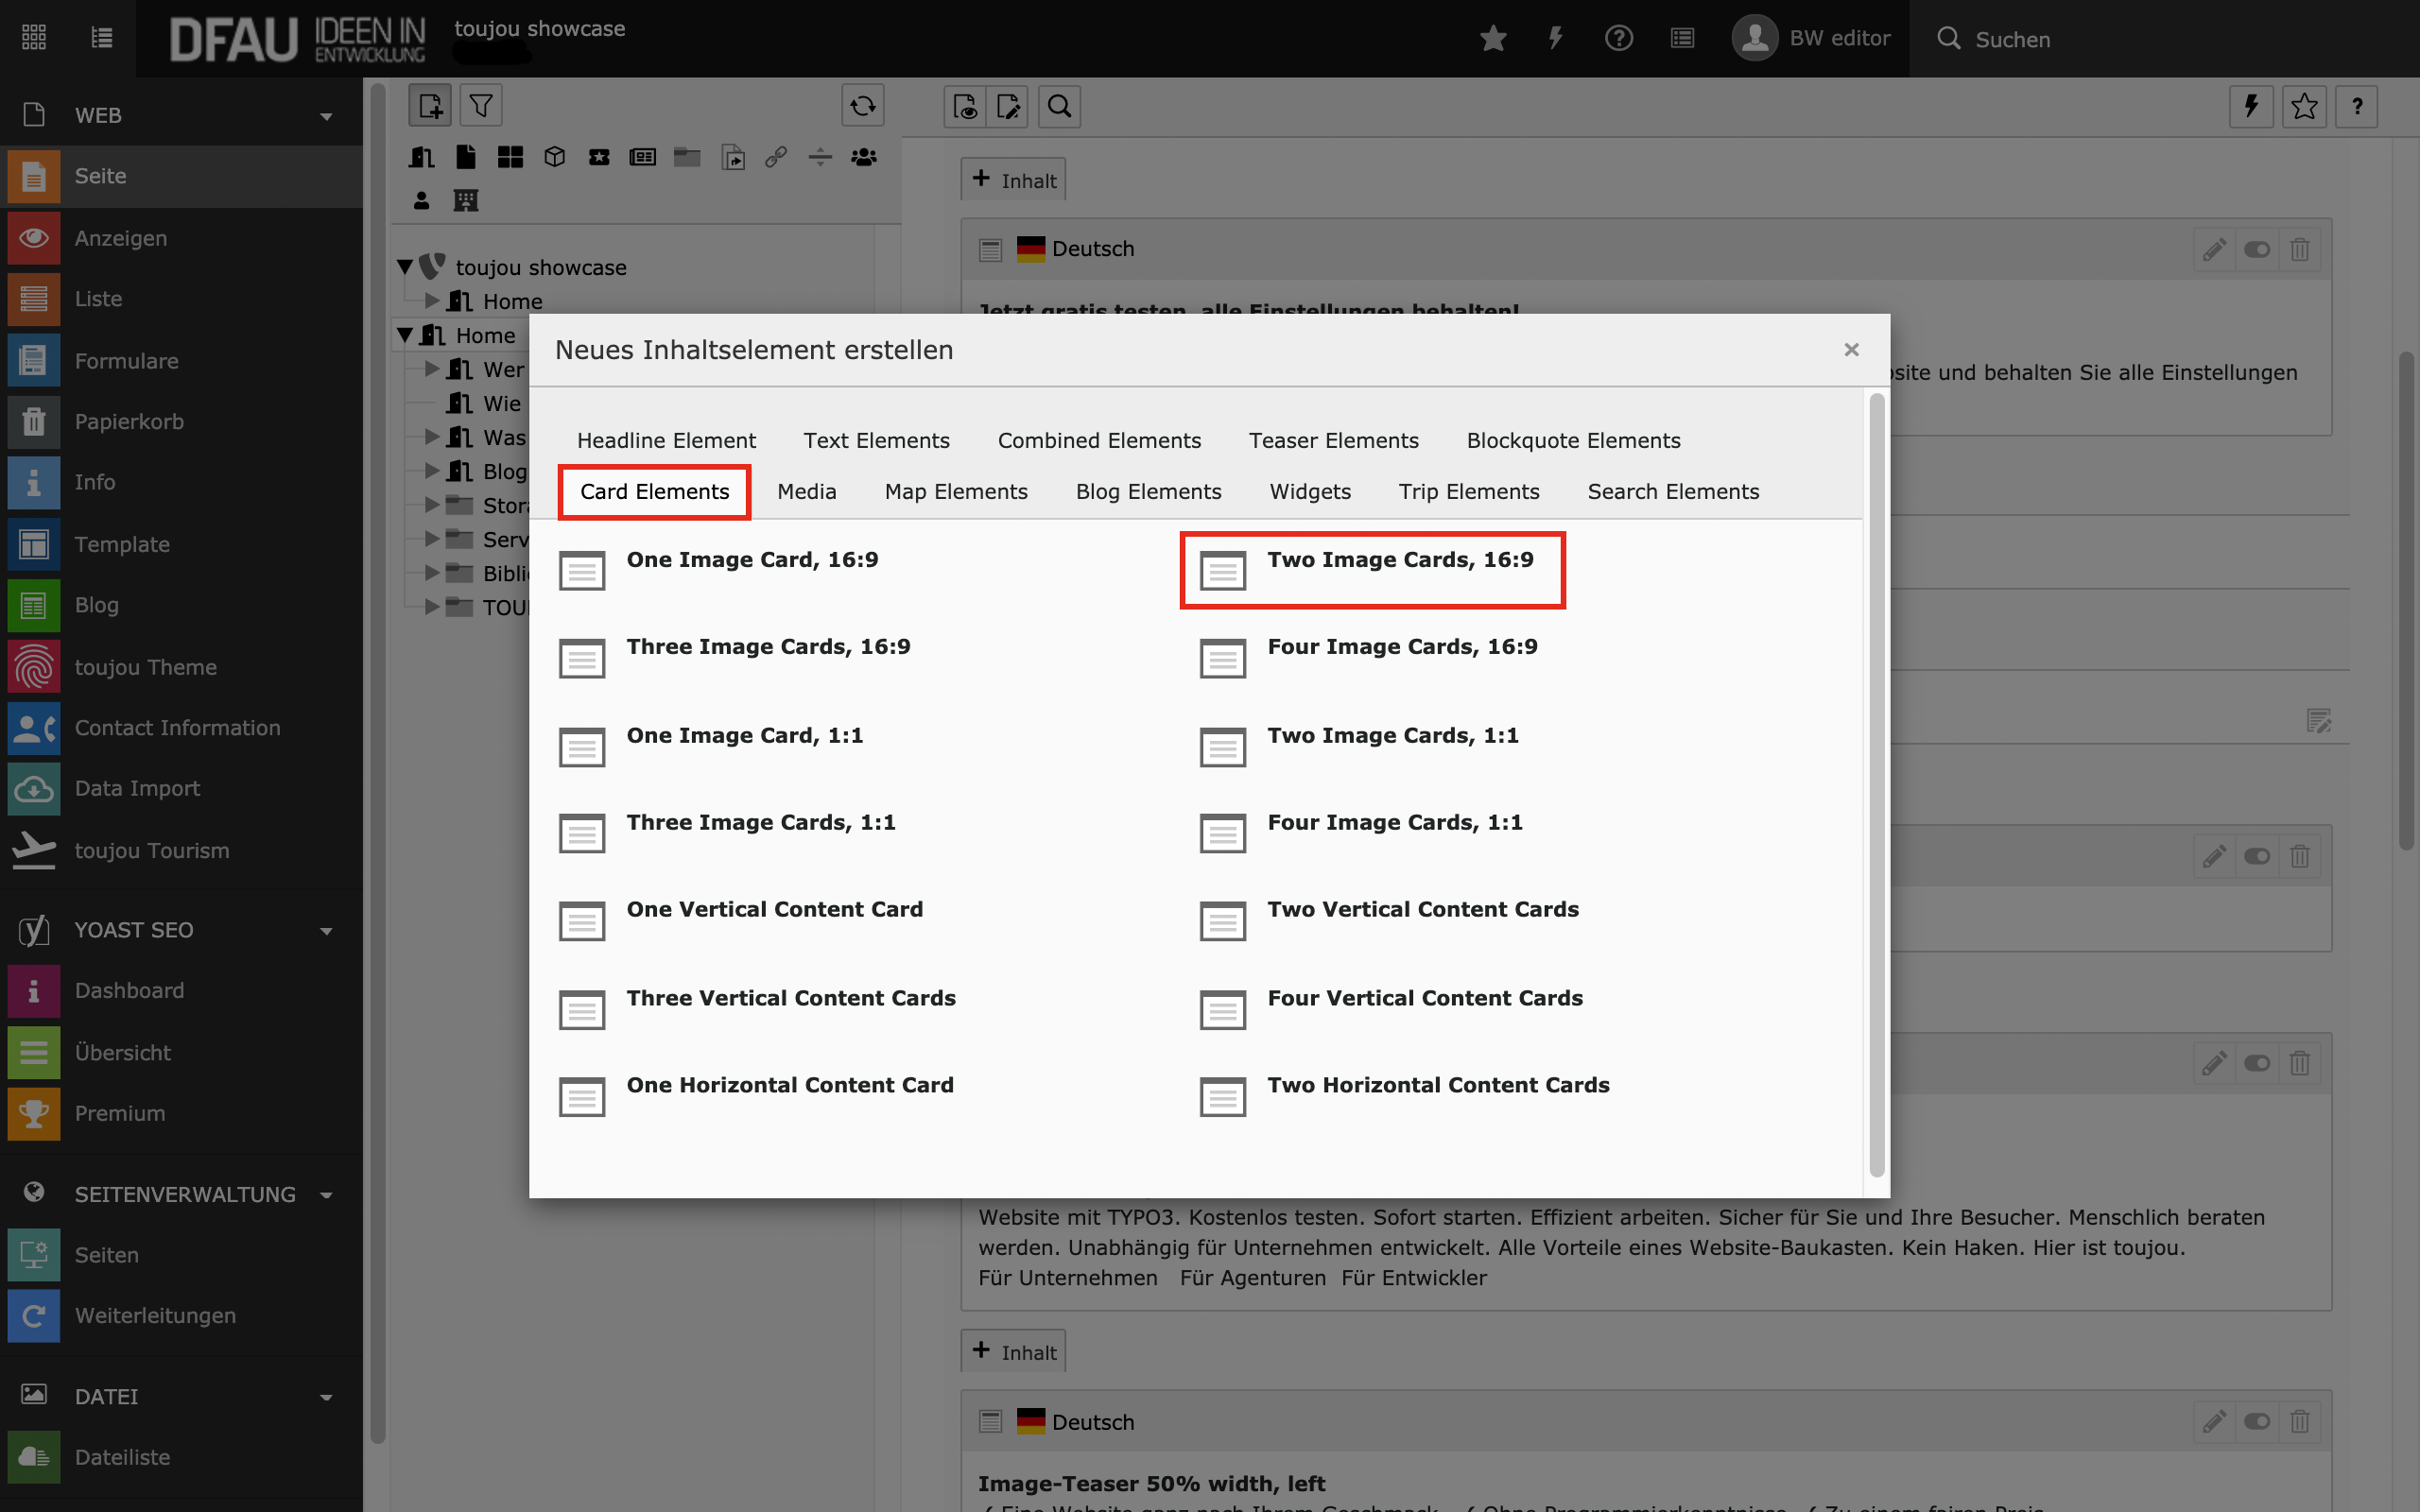Click the create new page icon in page tree toolbar
2420x1512 pixels.
coord(430,105)
